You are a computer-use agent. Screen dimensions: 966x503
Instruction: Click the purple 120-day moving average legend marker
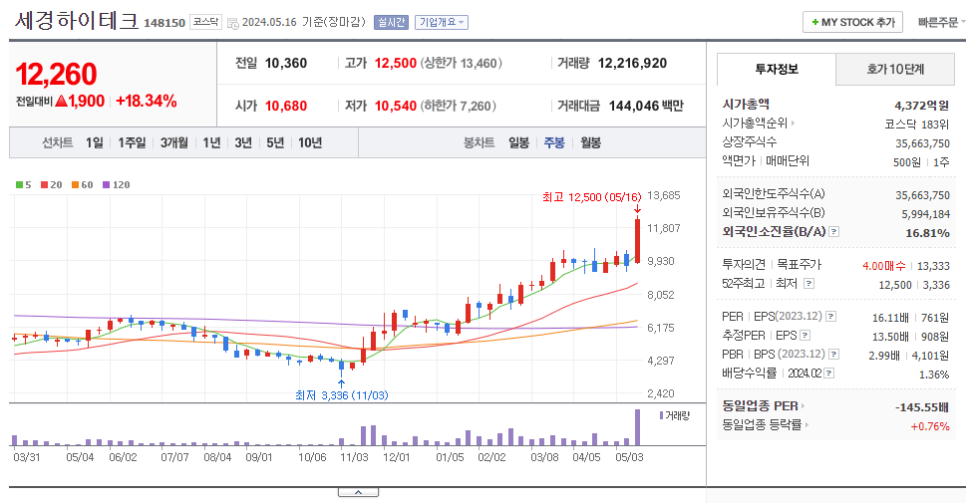106,185
